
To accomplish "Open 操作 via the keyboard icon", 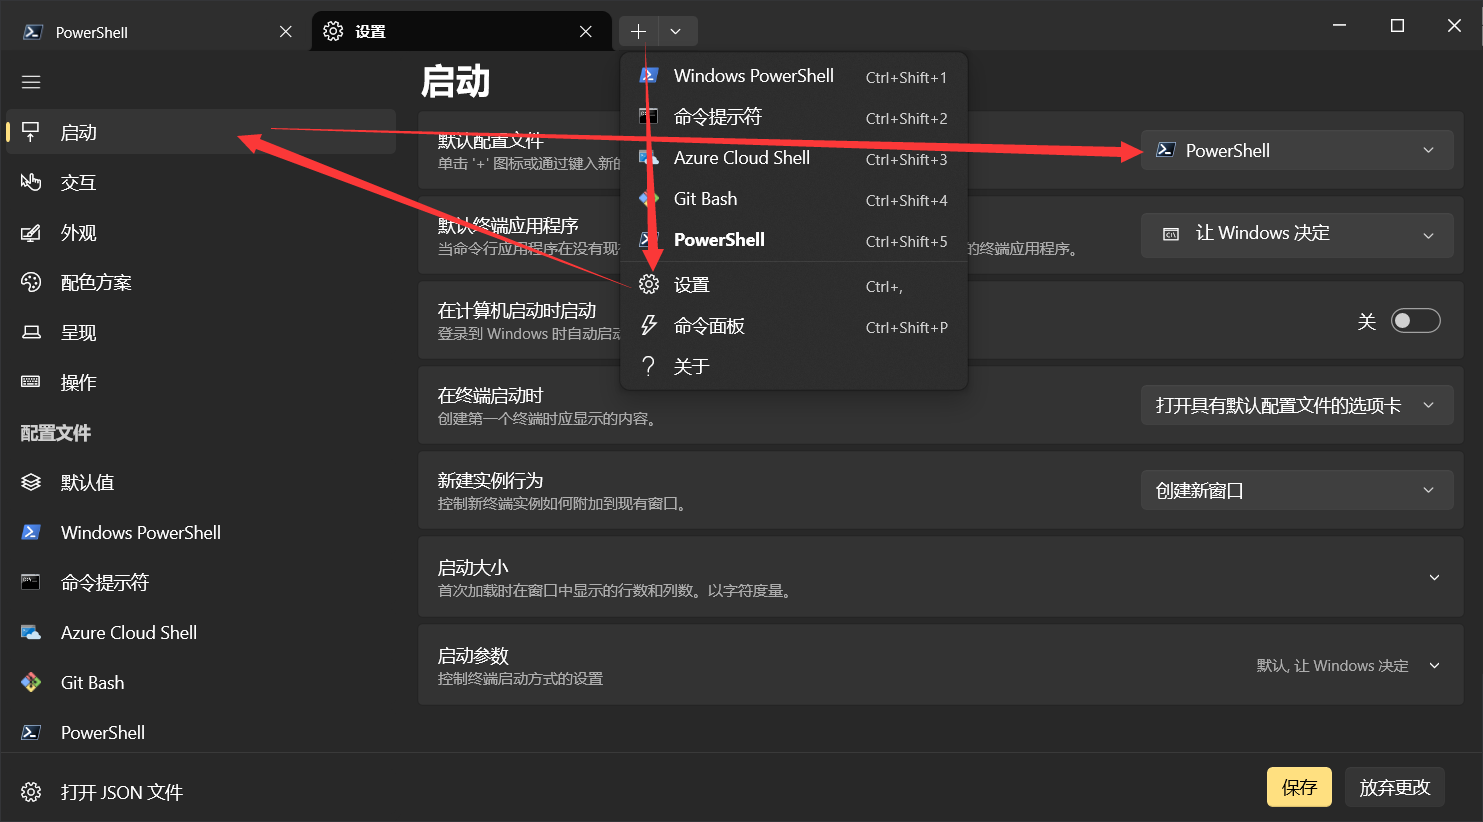I will (x=31, y=382).
